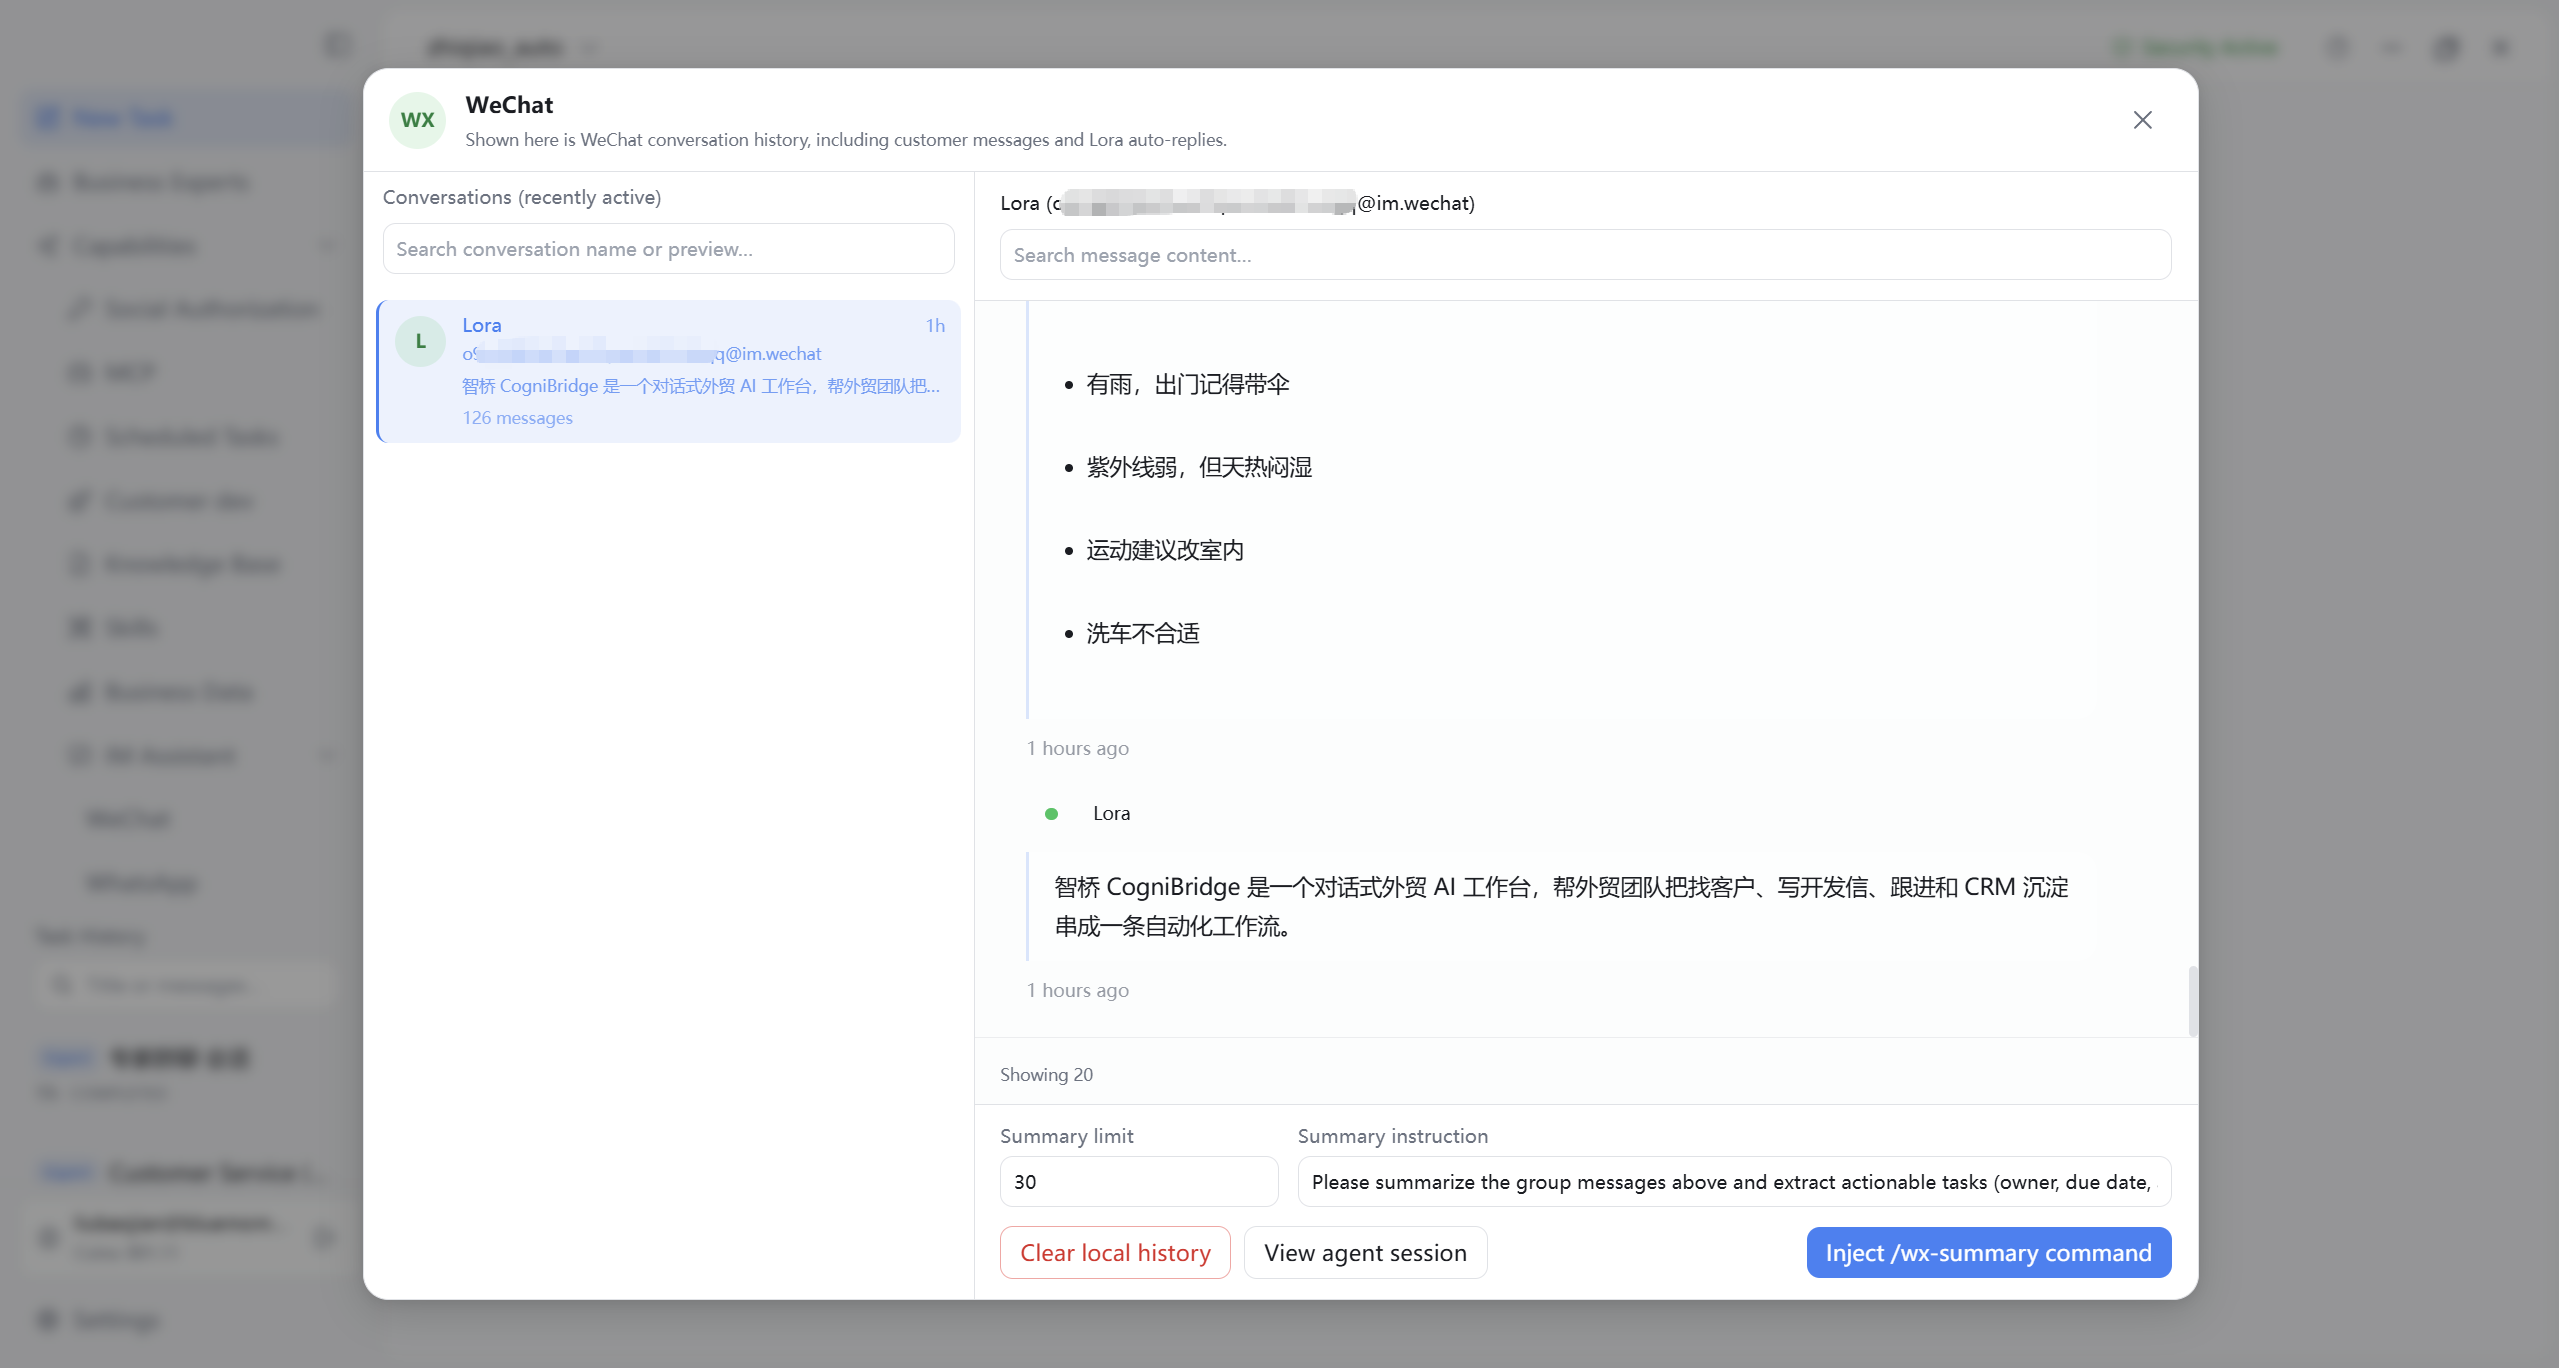Focus the conversation name search field
This screenshot has width=2559, height=1368.
pyautogui.click(x=668, y=249)
